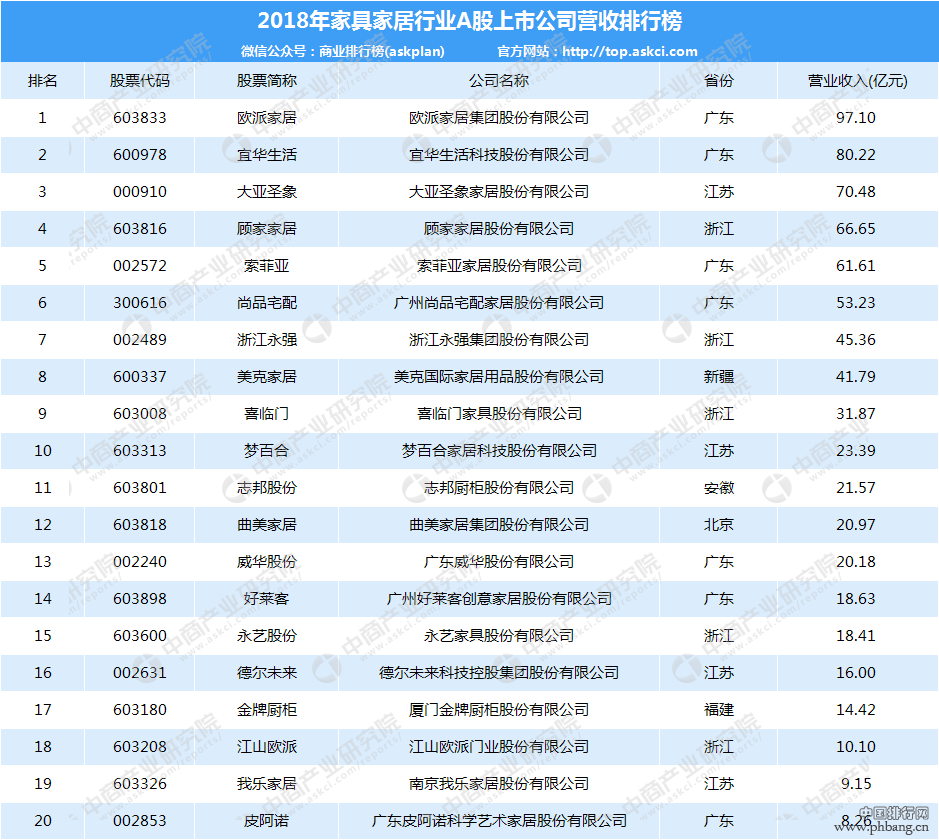This screenshot has height=840, width=939.
Task: Click revenue value 70.48
Action: (x=856, y=192)
